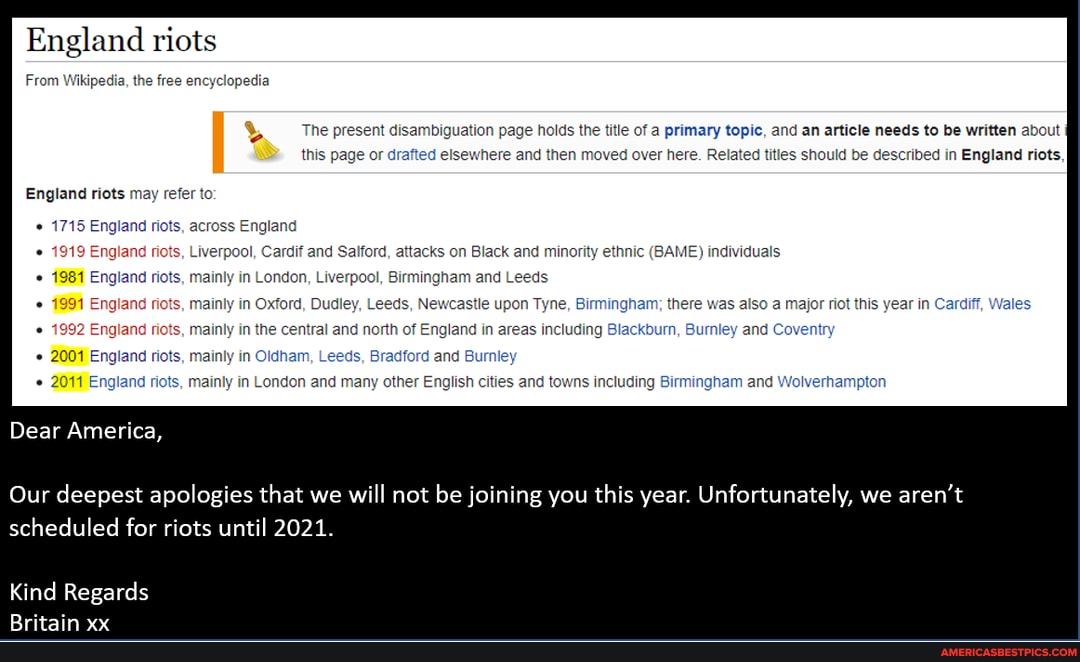Image resolution: width=1080 pixels, height=662 pixels.
Task: Open Burnley link in the 2001 entry
Action: [x=490, y=356]
